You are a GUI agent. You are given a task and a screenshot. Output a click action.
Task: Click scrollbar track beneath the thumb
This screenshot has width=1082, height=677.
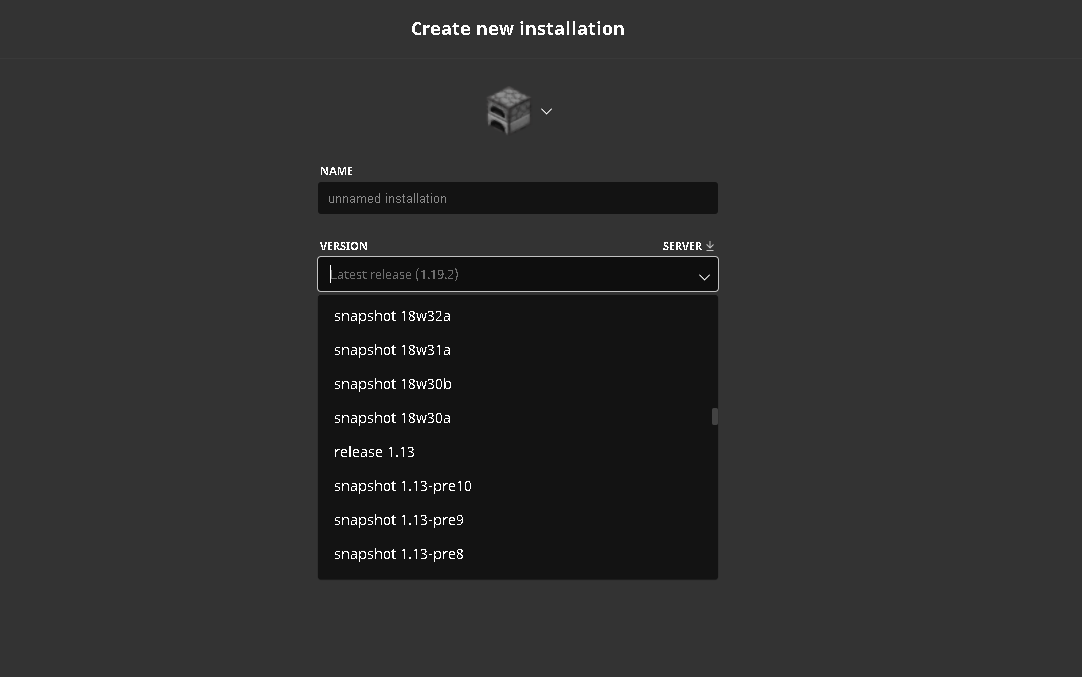point(715,500)
